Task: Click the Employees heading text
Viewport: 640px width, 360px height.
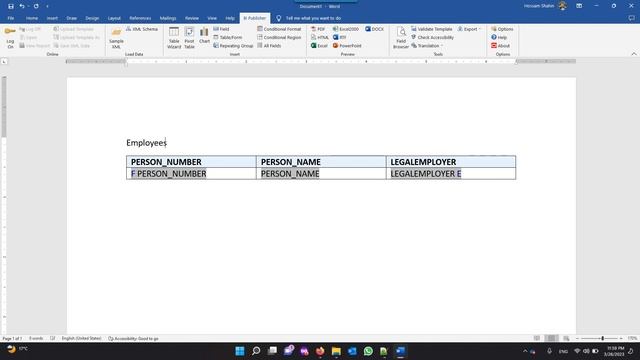Action: pyautogui.click(x=146, y=143)
